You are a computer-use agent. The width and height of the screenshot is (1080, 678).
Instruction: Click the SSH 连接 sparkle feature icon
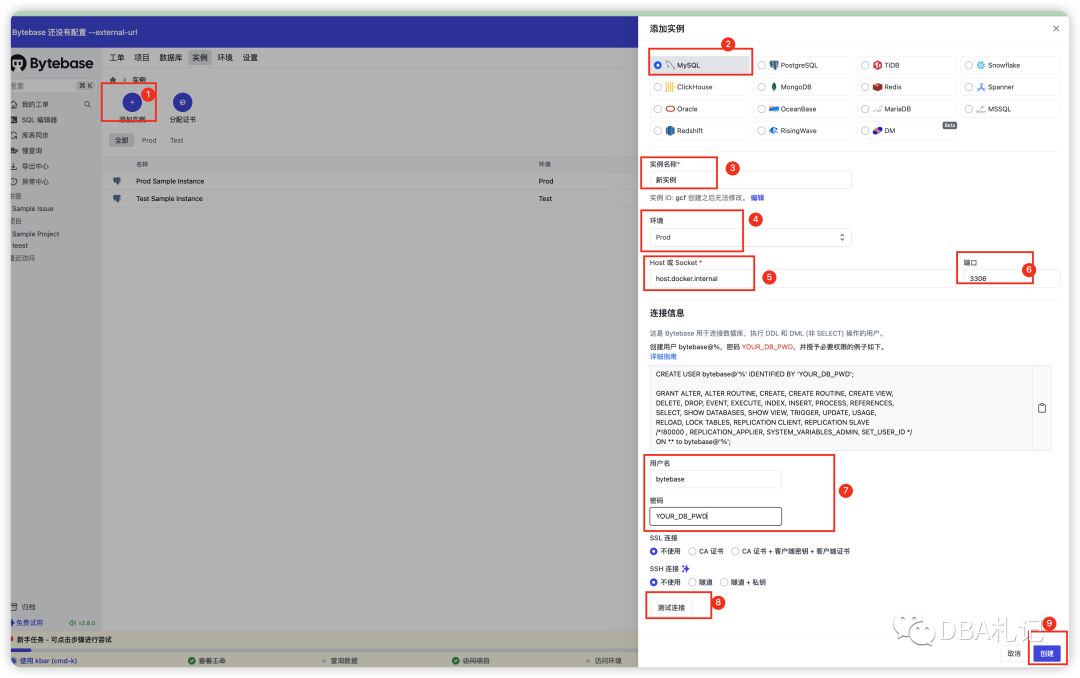[685, 568]
